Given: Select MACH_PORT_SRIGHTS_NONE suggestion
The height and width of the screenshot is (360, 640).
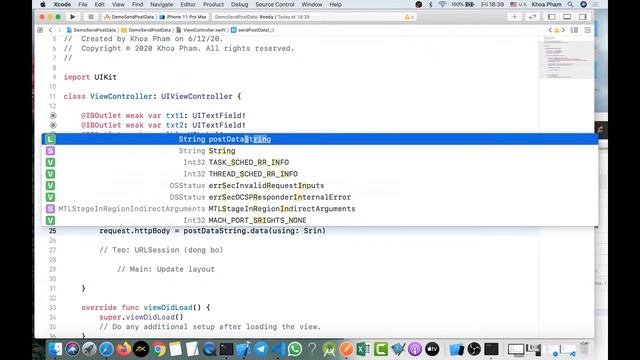Looking at the screenshot, I should pos(320,220).
